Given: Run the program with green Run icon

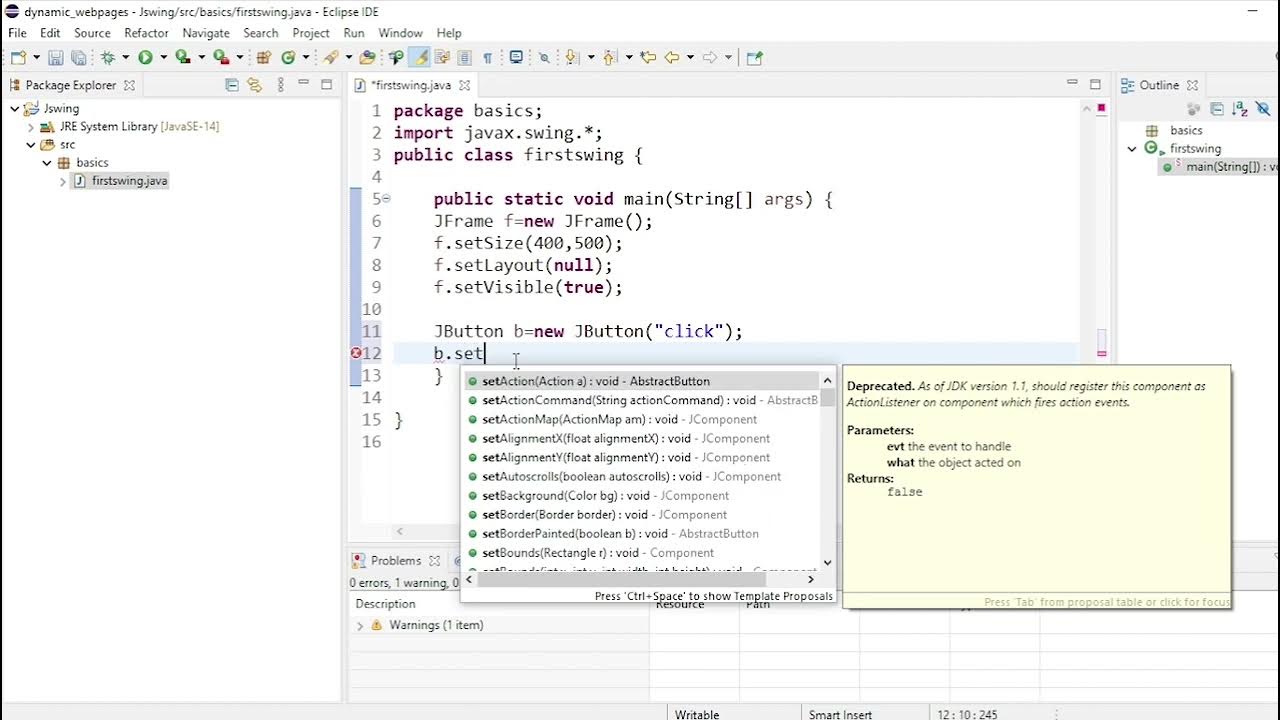Looking at the screenshot, I should pyautogui.click(x=145, y=58).
